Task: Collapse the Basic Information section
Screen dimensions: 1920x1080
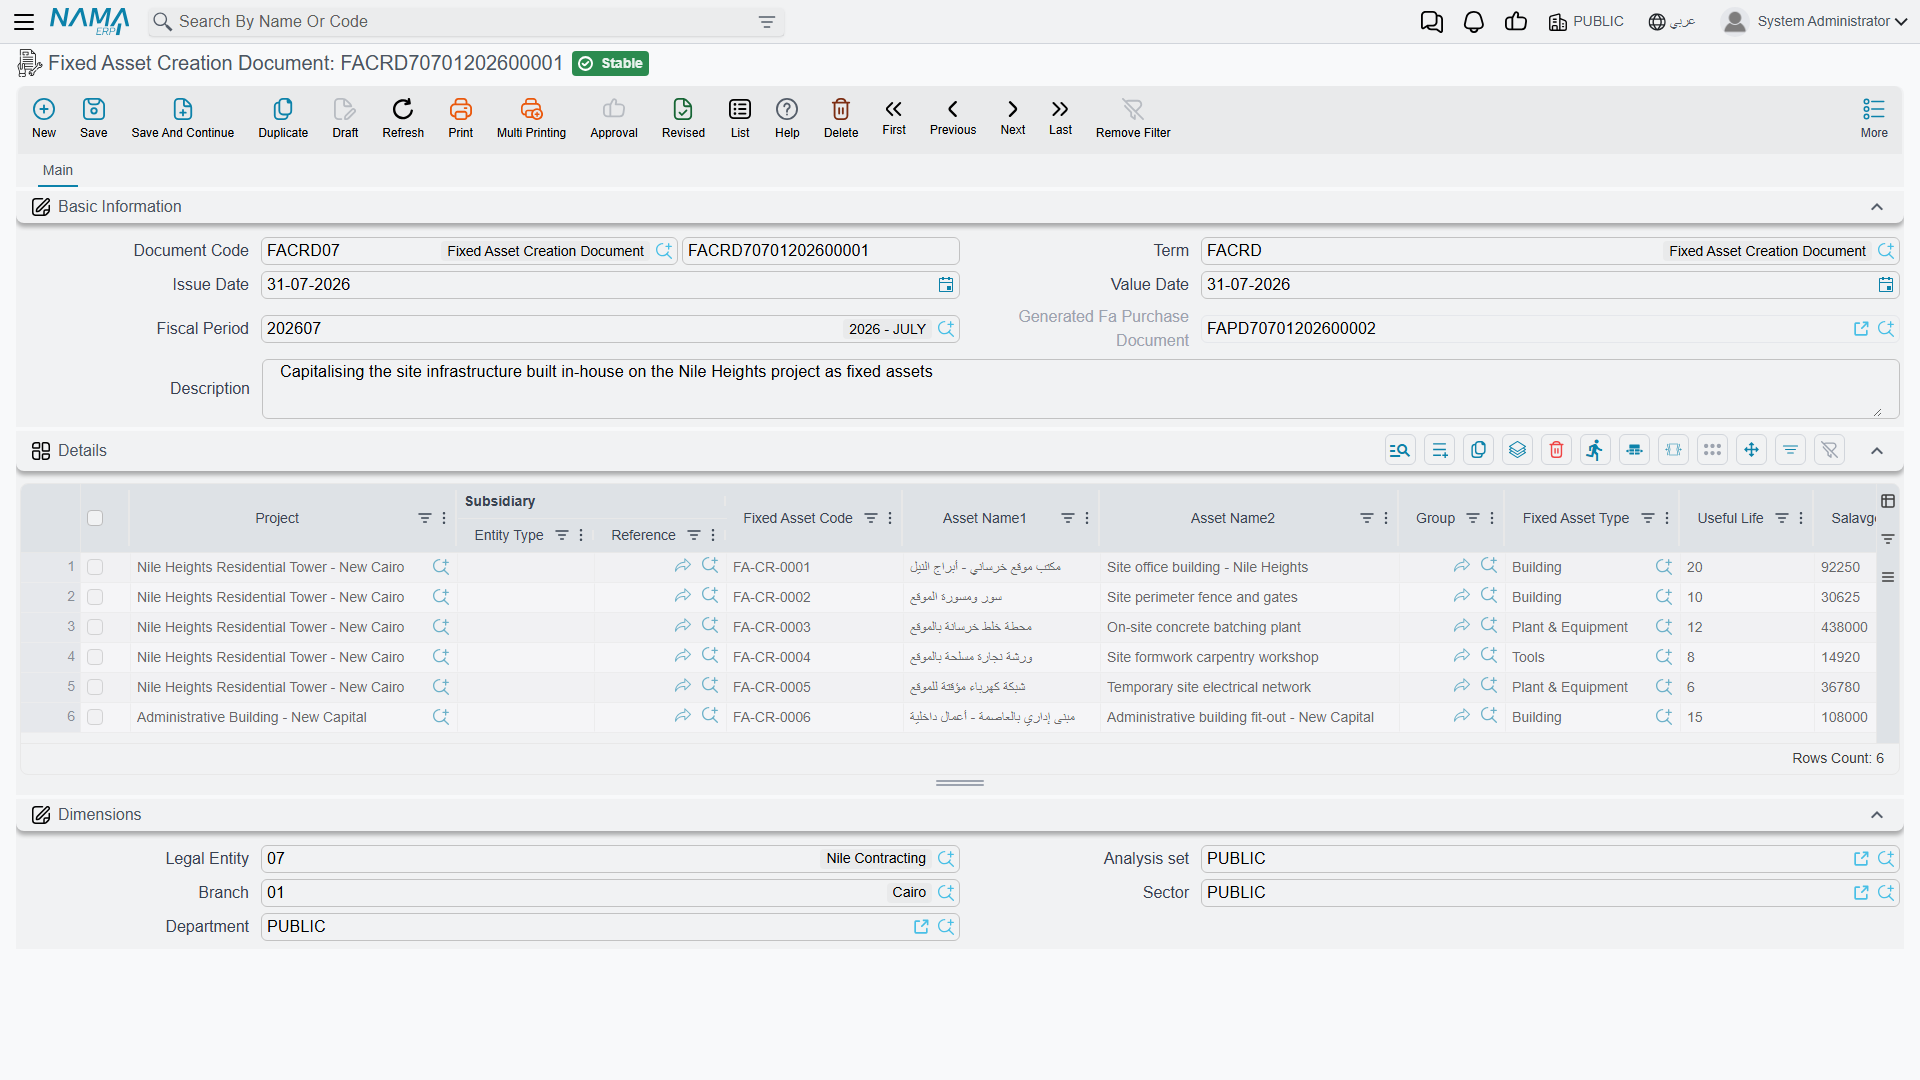Action: coord(1877,207)
